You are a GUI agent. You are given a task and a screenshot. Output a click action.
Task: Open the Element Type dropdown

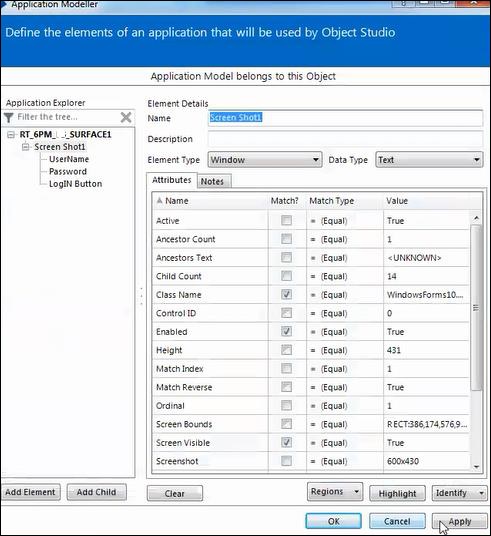coord(265,160)
